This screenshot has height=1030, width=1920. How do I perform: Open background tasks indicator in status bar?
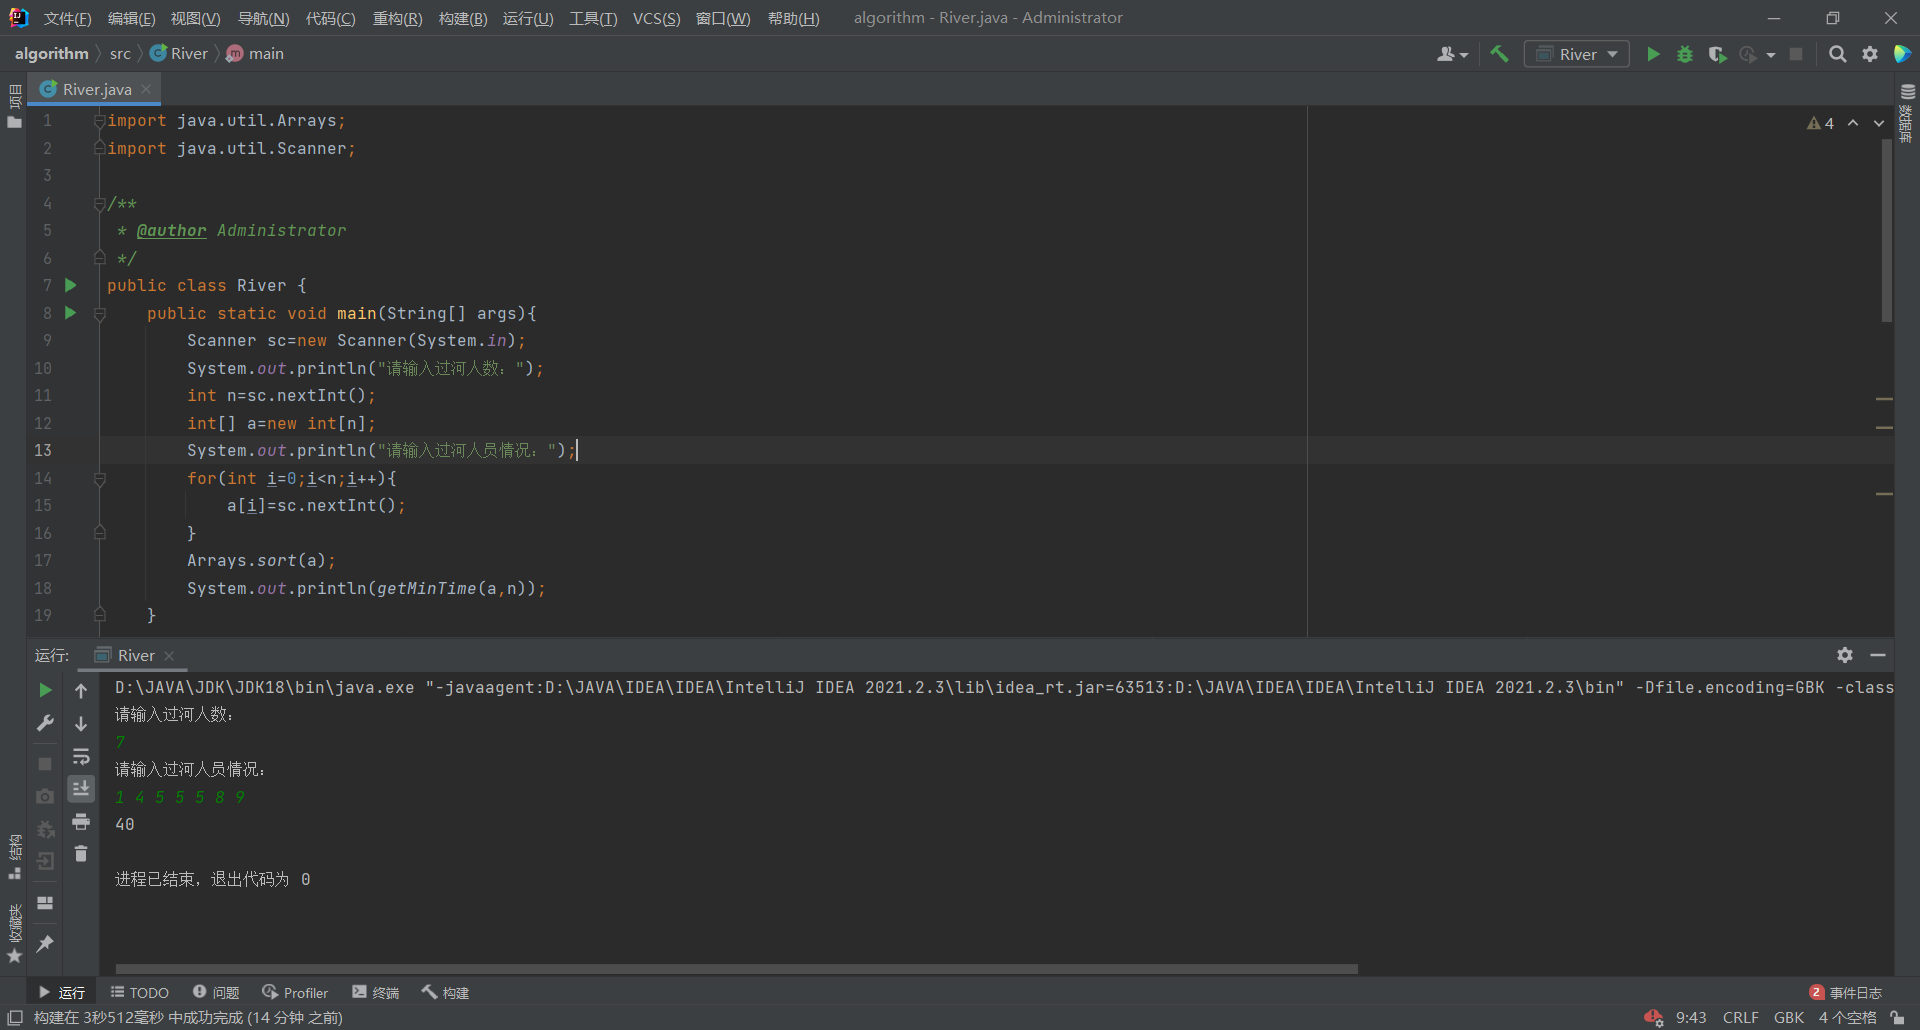pyautogui.click(x=1653, y=1018)
